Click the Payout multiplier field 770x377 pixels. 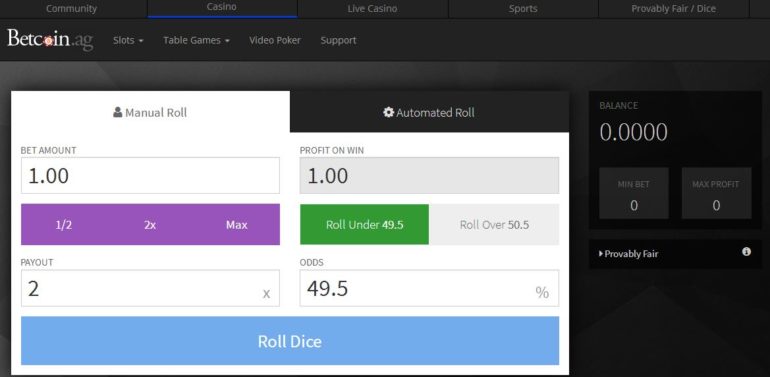150,288
